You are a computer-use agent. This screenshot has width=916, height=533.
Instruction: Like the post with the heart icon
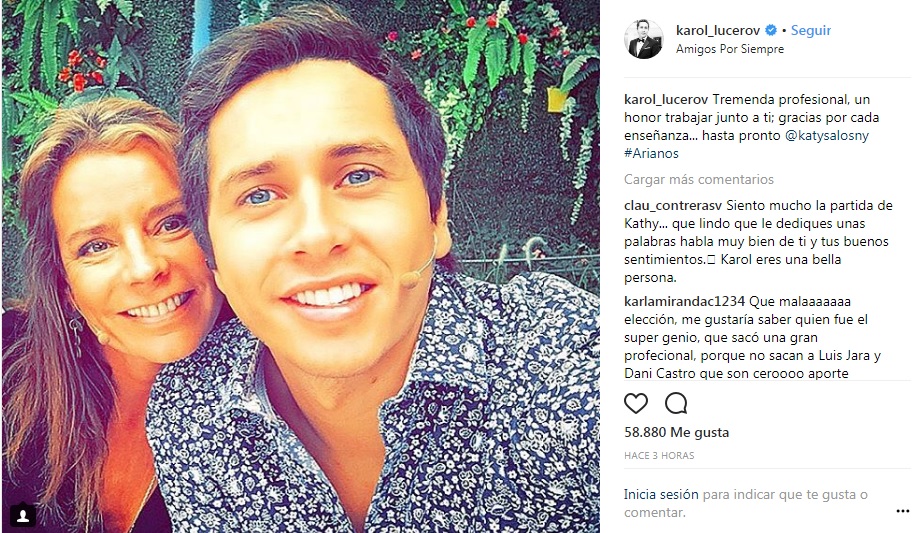point(636,403)
